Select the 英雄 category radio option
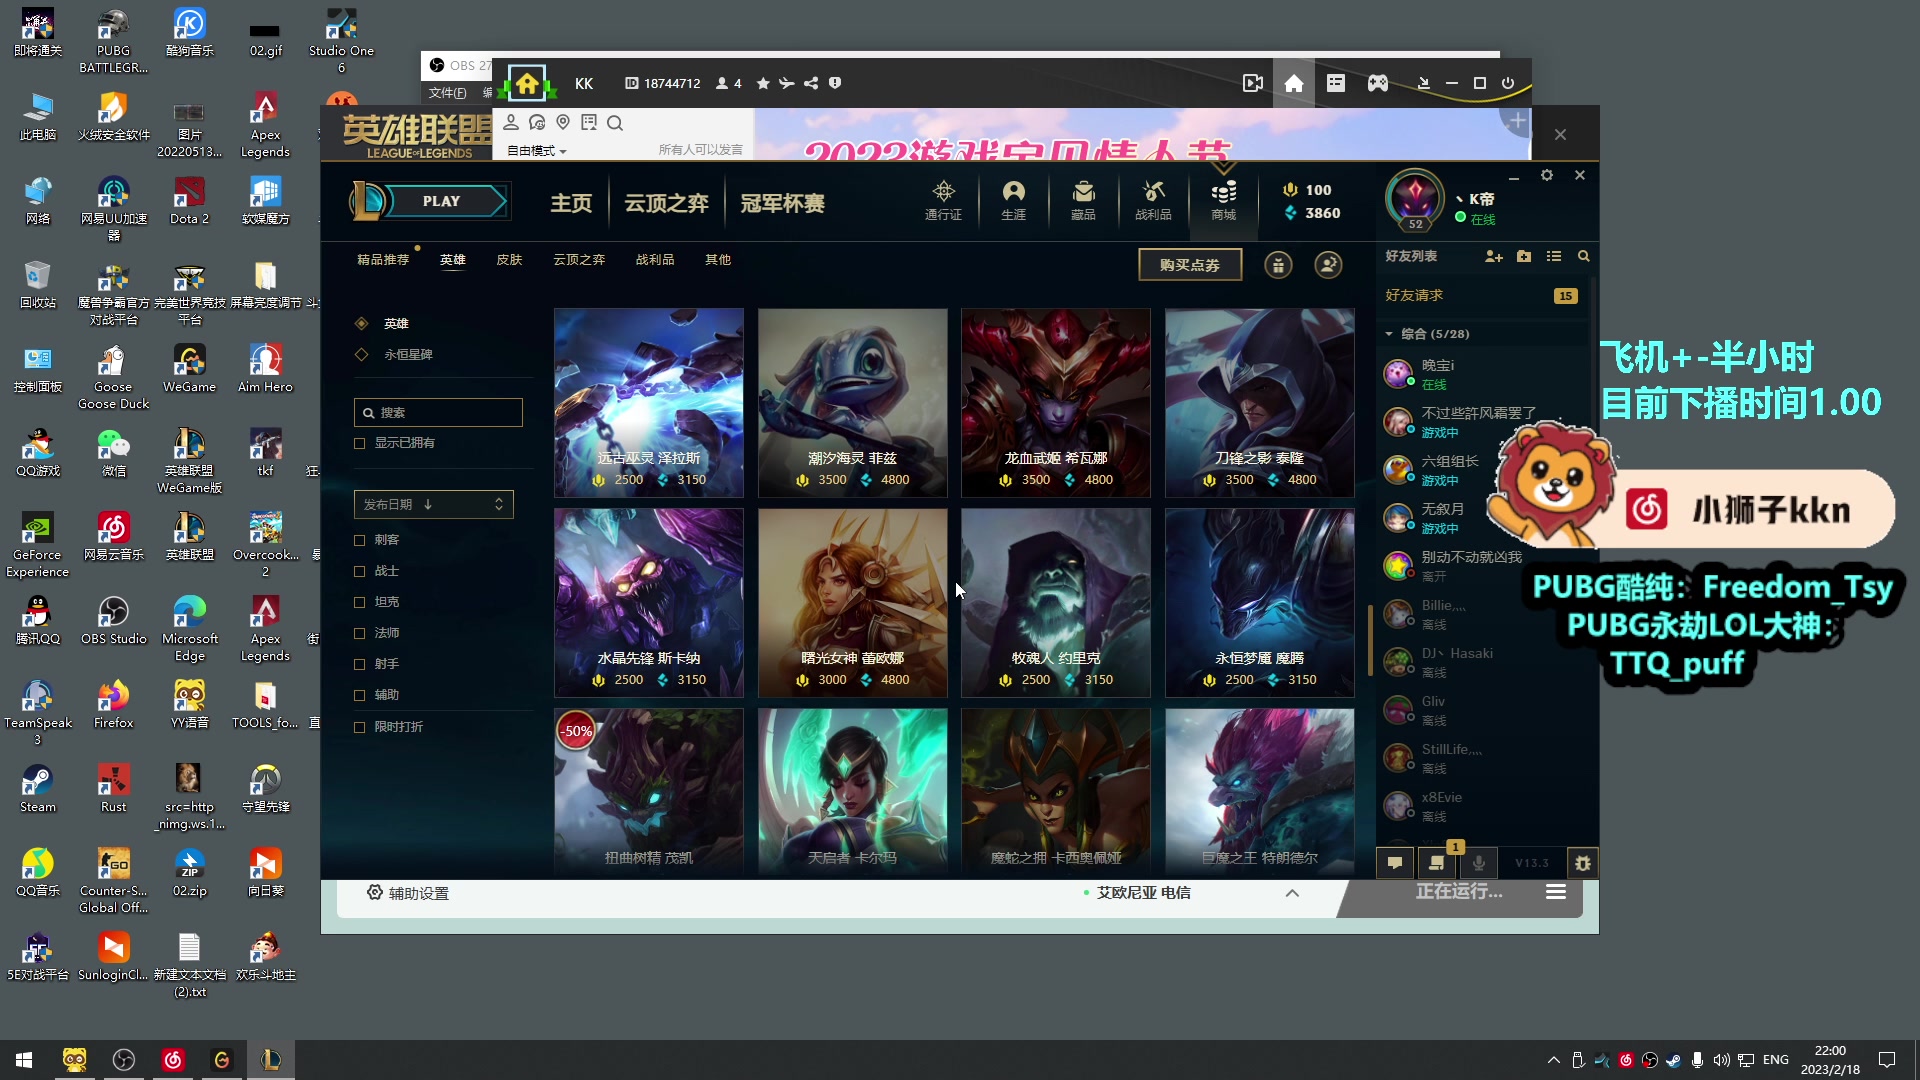Image resolution: width=1920 pixels, height=1080 pixels. tap(362, 323)
